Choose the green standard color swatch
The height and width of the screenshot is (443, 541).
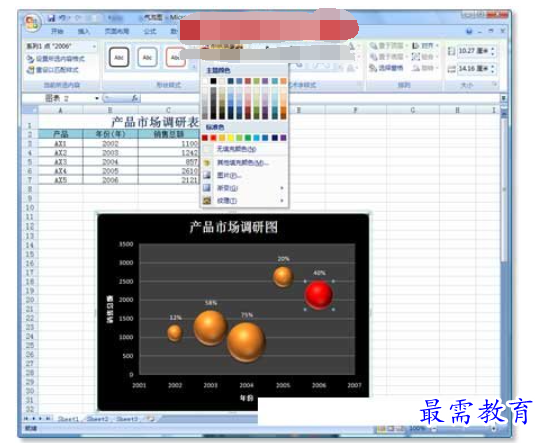[248, 138]
